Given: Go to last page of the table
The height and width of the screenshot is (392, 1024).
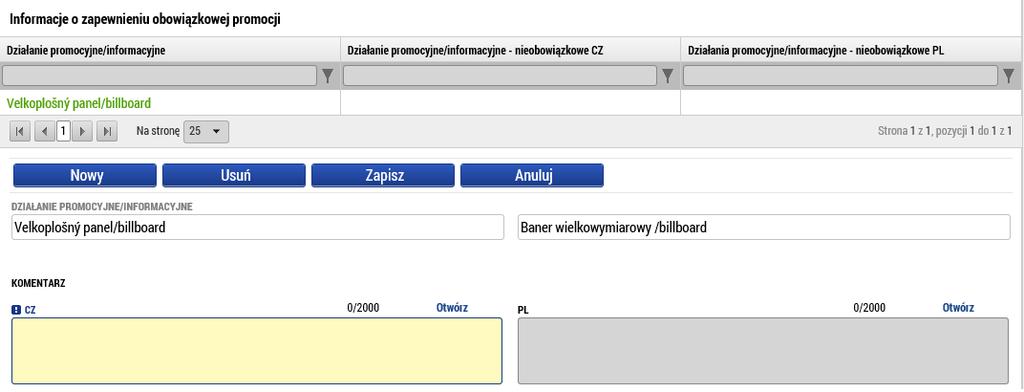Looking at the screenshot, I should tap(106, 131).
